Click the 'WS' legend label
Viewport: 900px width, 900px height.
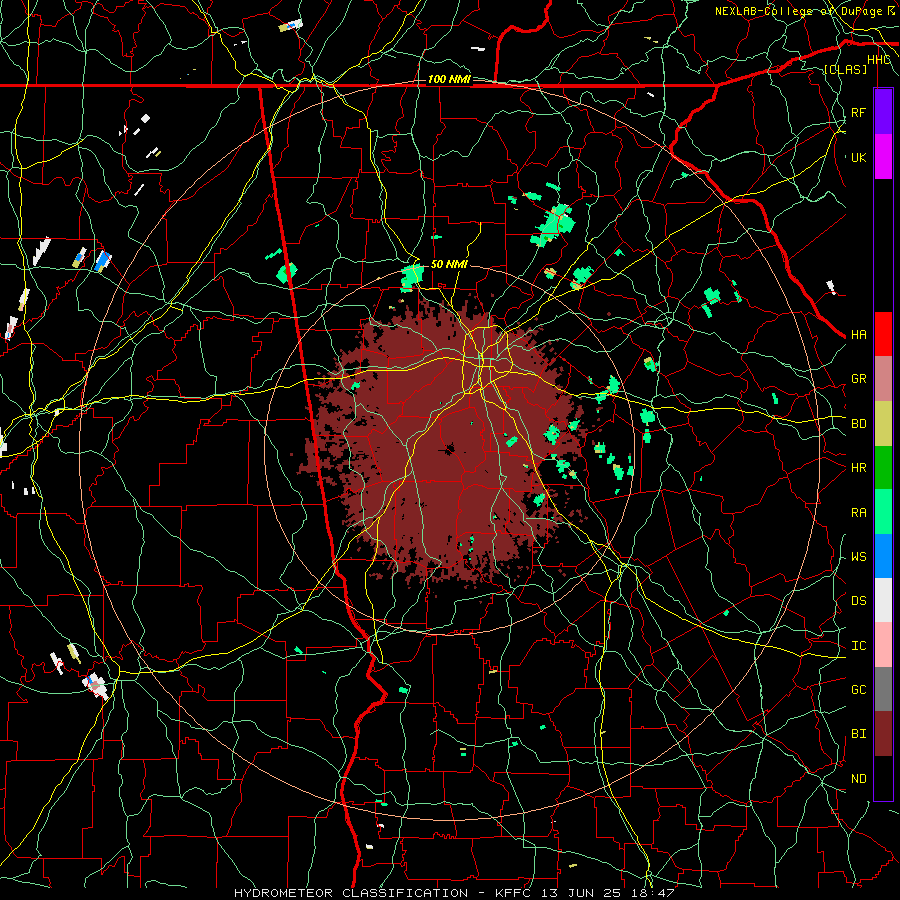pyautogui.click(x=858, y=557)
